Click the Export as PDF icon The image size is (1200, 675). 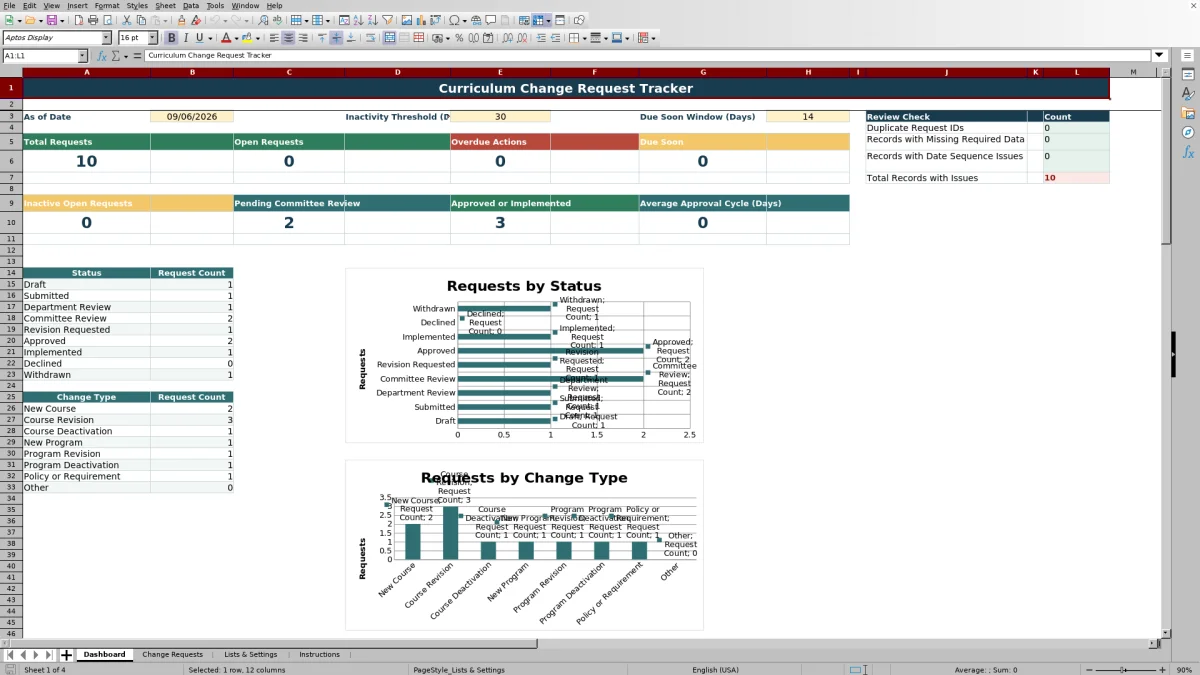pyautogui.click(x=78, y=20)
